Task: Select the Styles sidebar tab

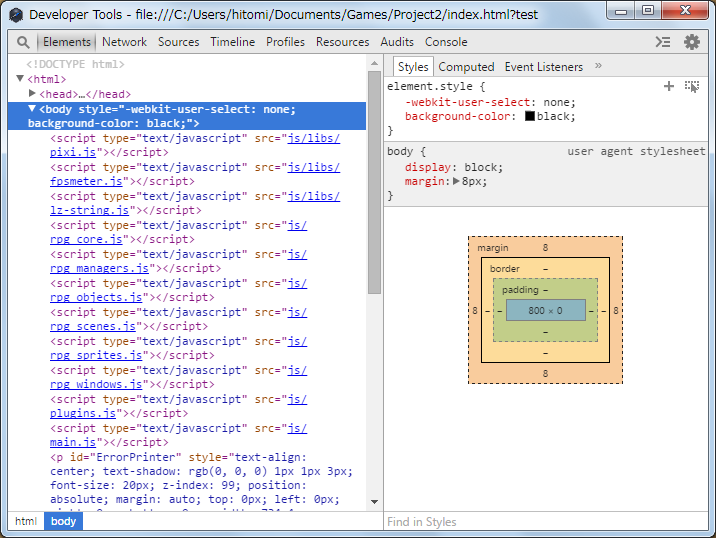Action: (413, 67)
